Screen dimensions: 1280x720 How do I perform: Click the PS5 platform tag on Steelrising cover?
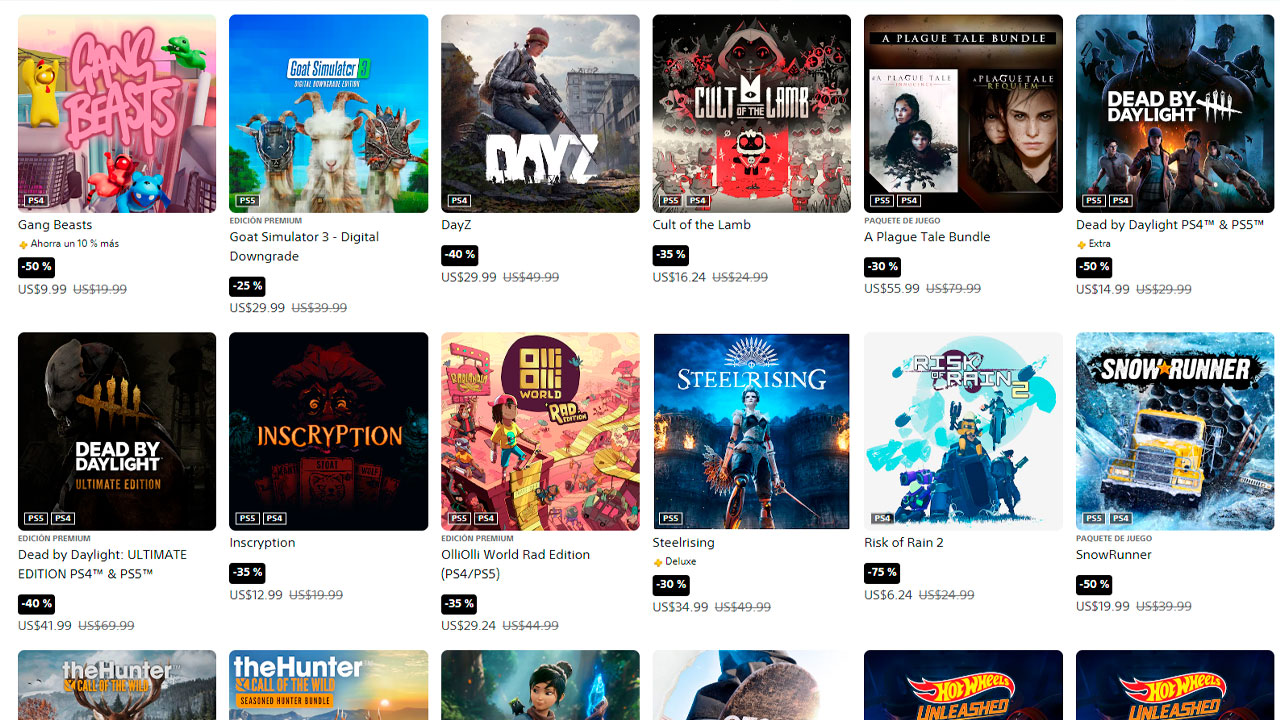click(671, 518)
